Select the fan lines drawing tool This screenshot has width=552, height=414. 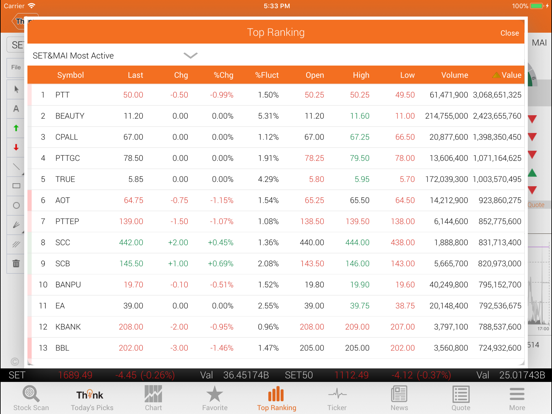point(16,225)
